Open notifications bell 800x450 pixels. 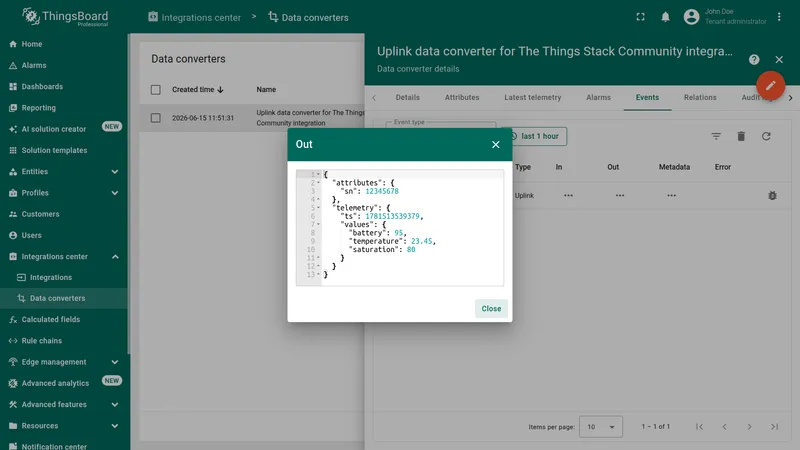[665, 17]
